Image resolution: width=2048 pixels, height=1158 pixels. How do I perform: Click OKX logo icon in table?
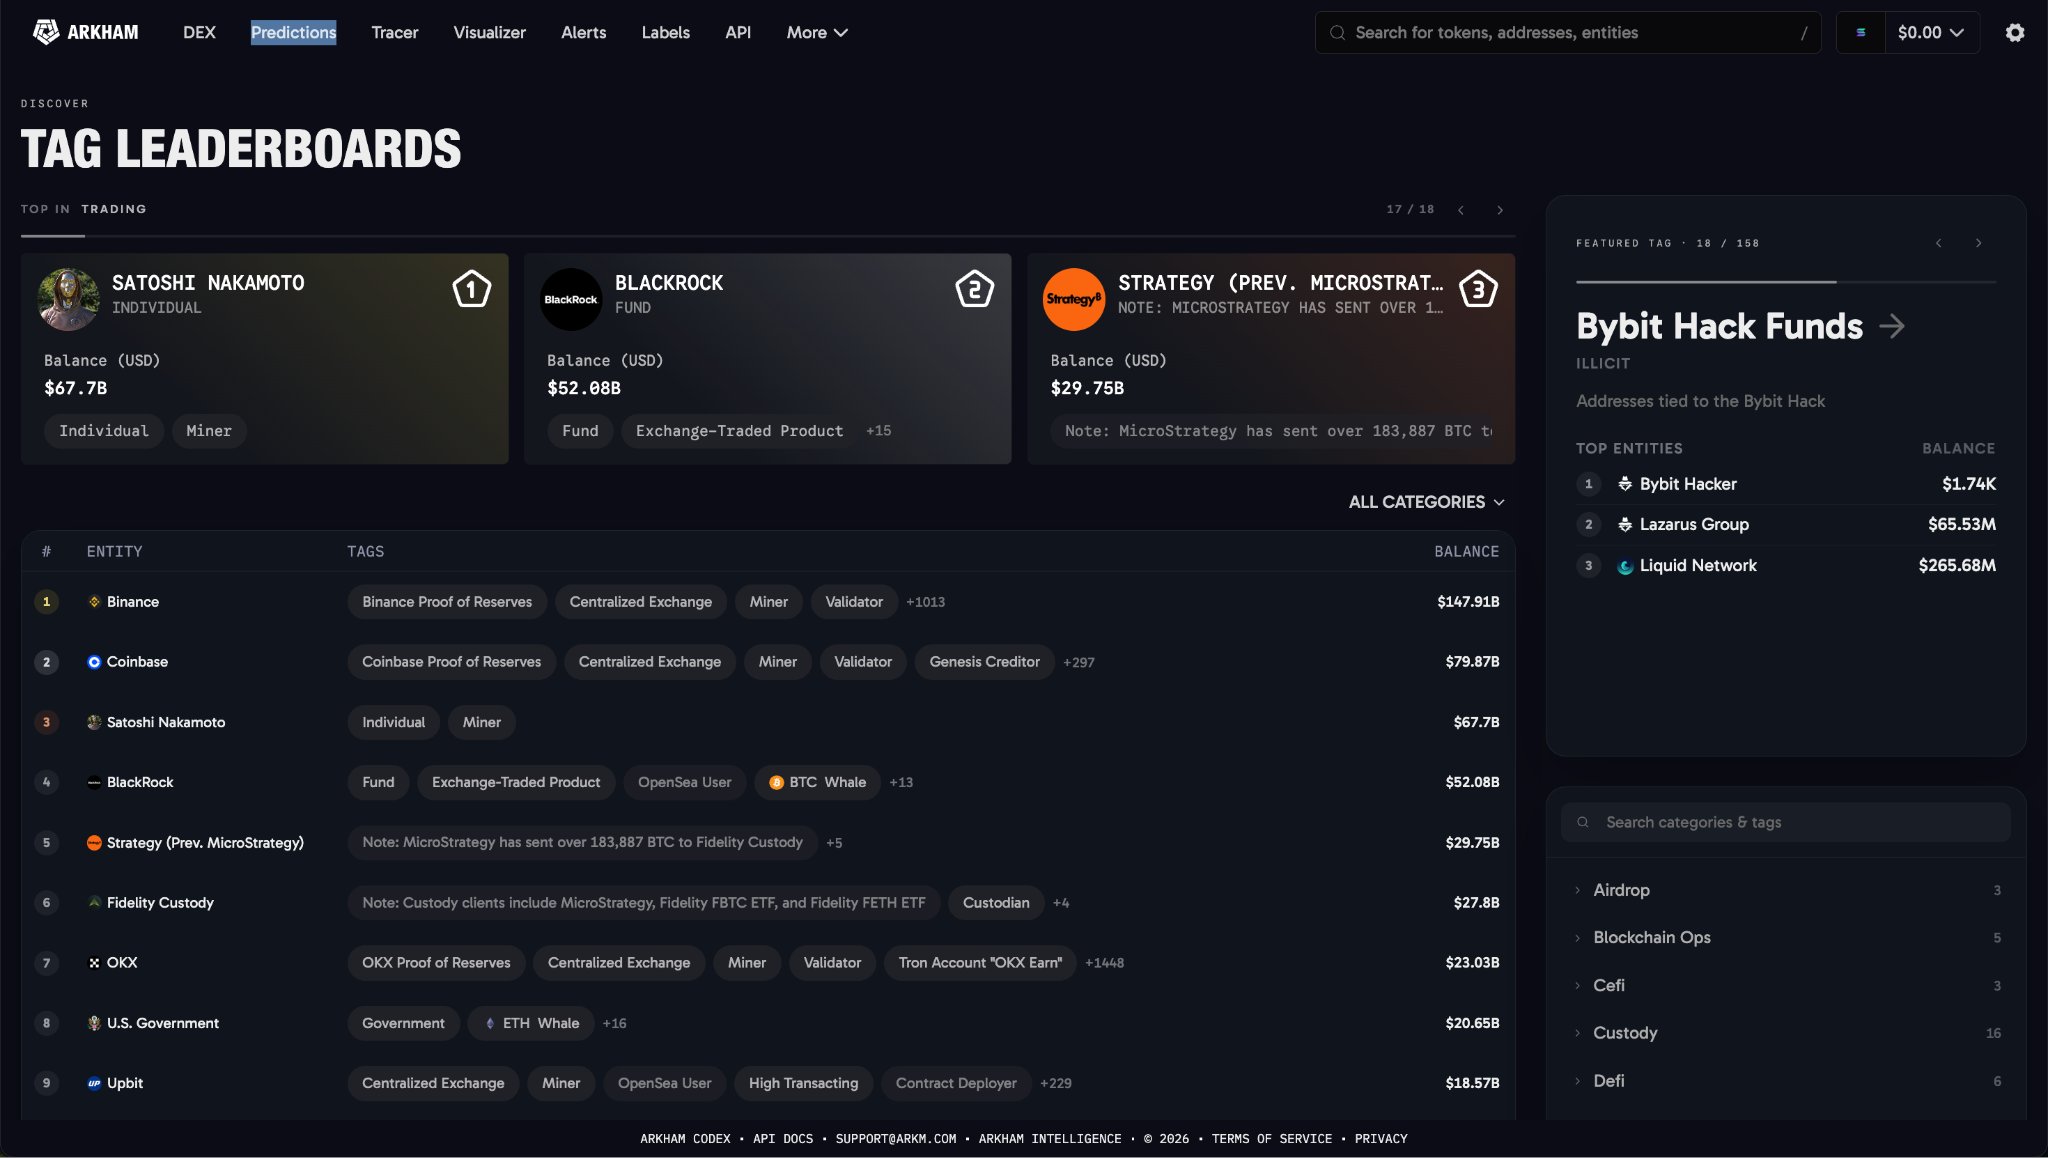[94, 963]
